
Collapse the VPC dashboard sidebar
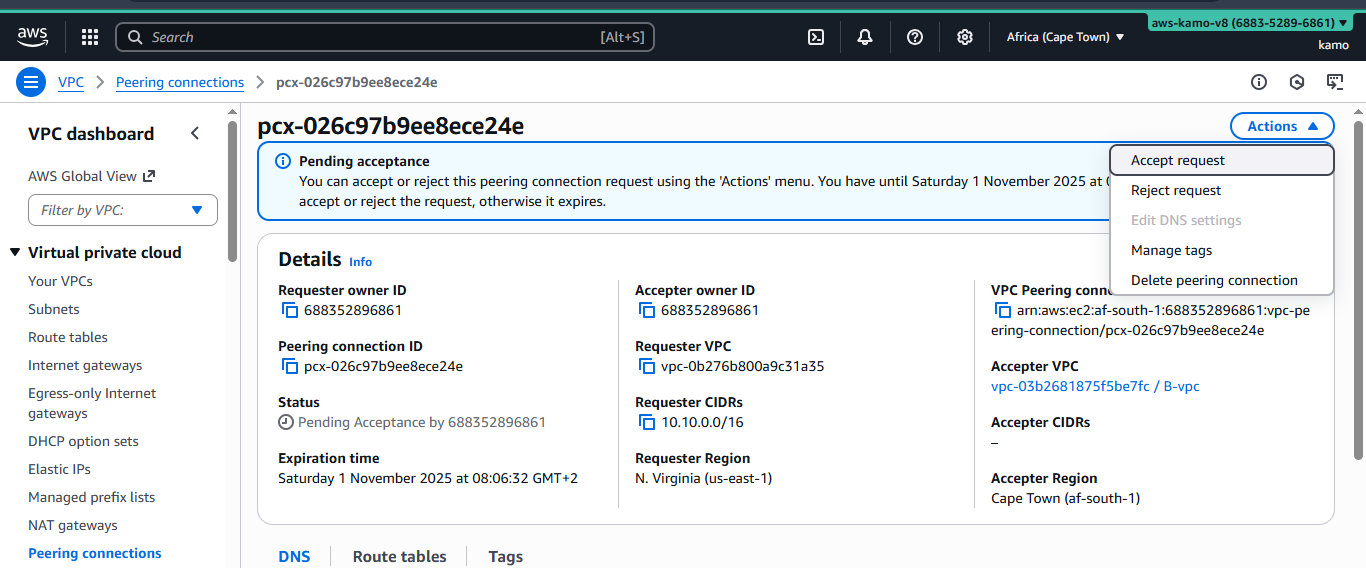click(195, 134)
